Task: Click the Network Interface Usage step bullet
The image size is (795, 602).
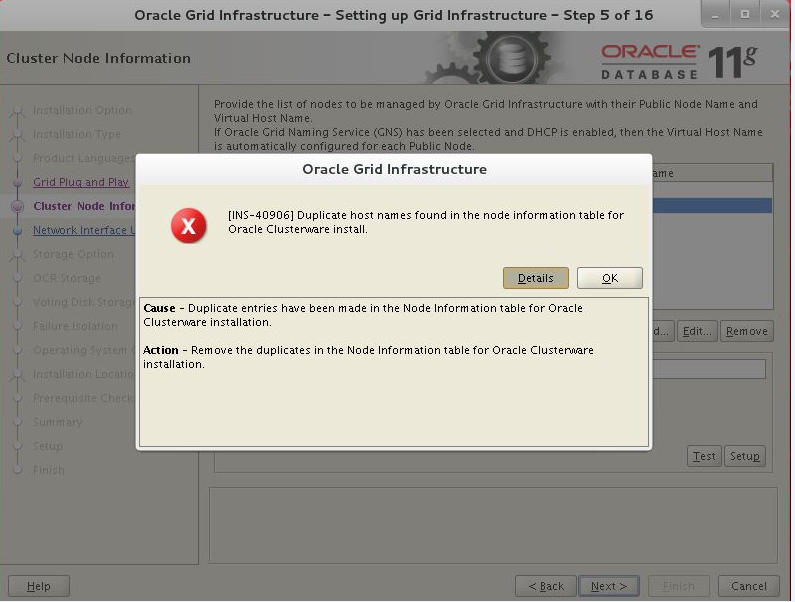Action: (17, 231)
